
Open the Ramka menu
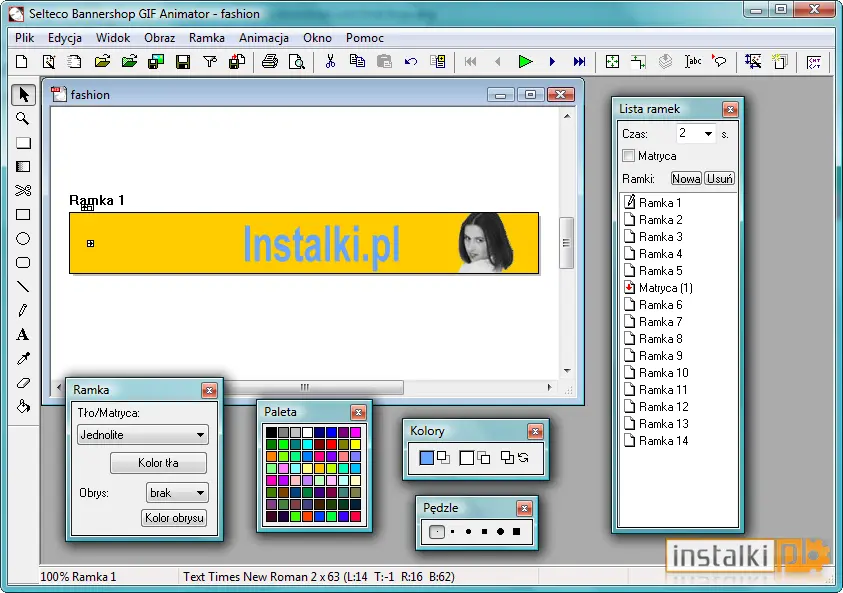point(207,38)
